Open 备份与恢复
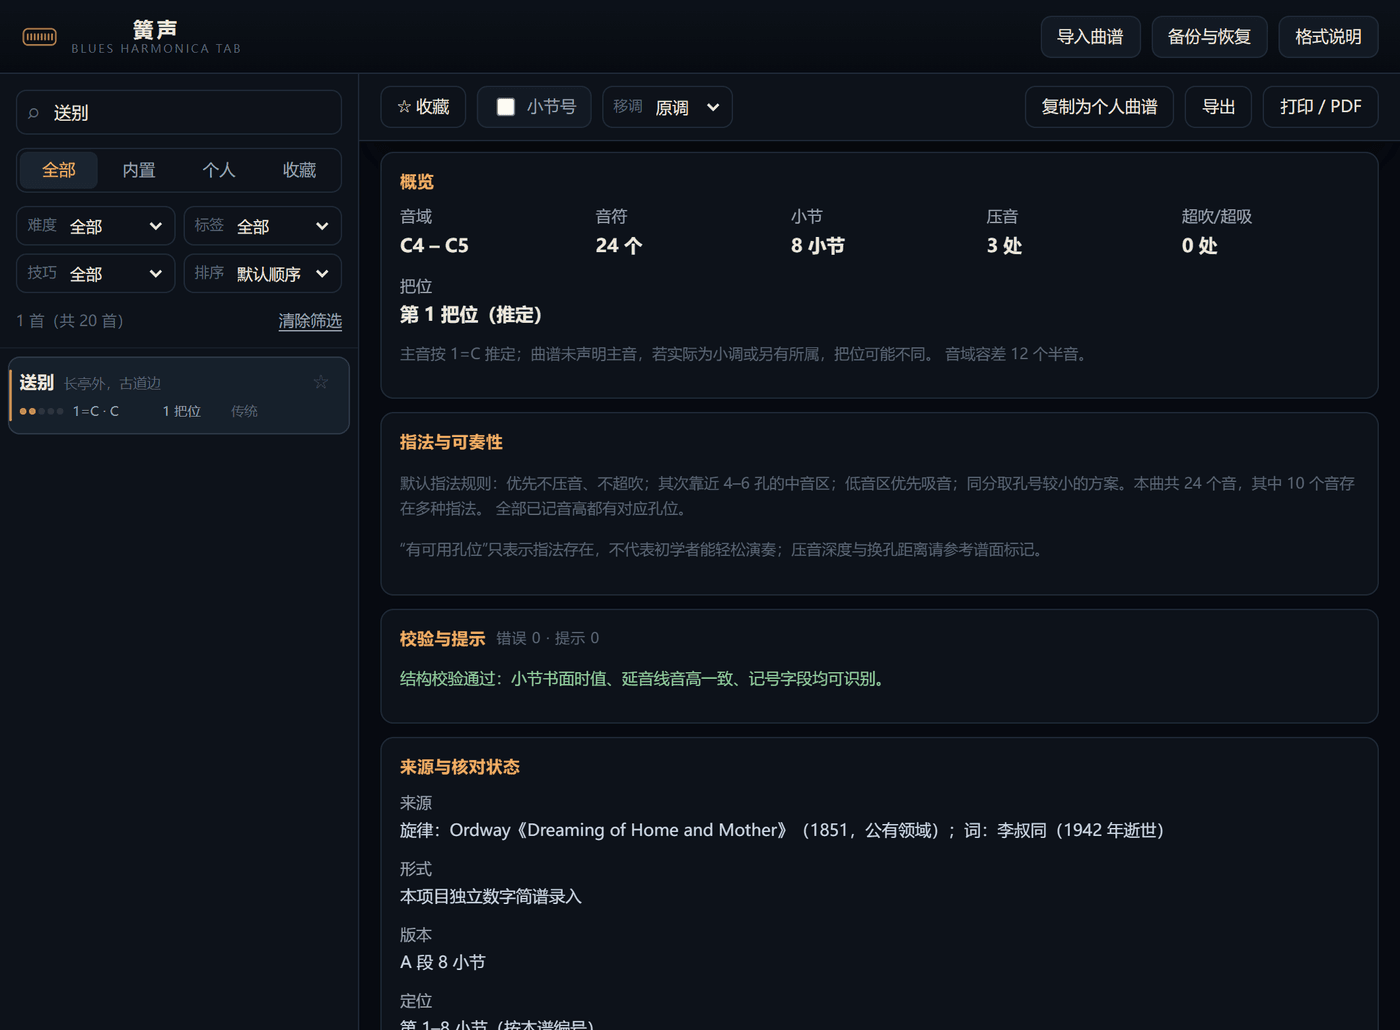This screenshot has height=1030, width=1400. click(1209, 37)
